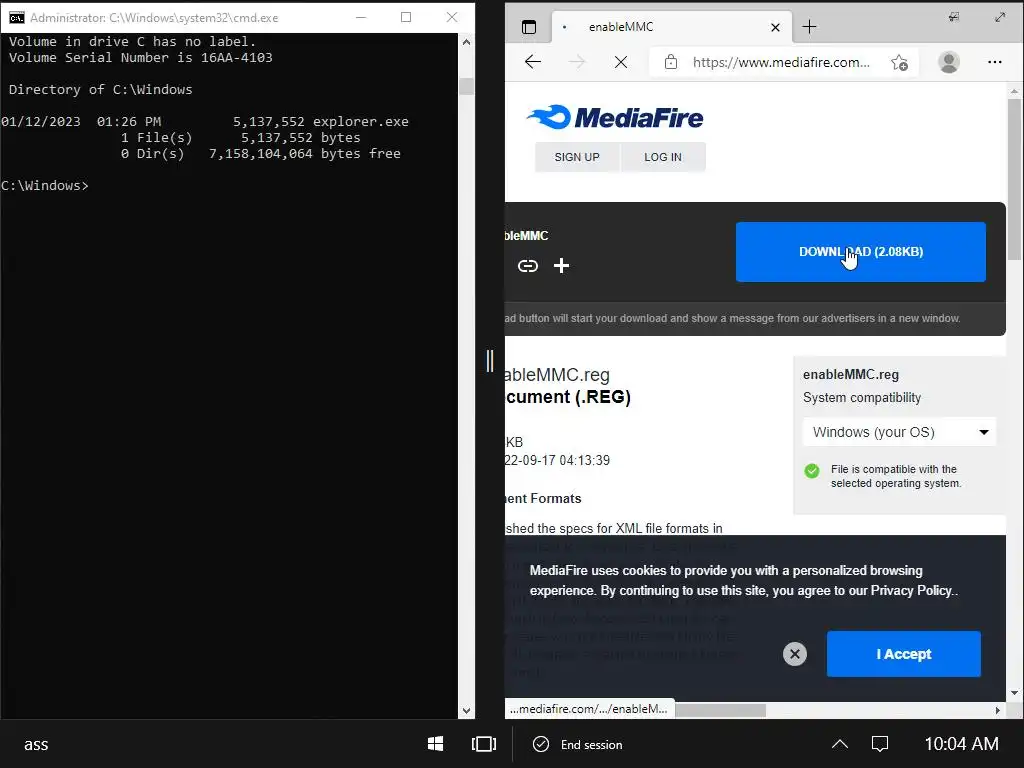
Task: Click the C:\Windows> command prompt line
Action: click(44, 185)
